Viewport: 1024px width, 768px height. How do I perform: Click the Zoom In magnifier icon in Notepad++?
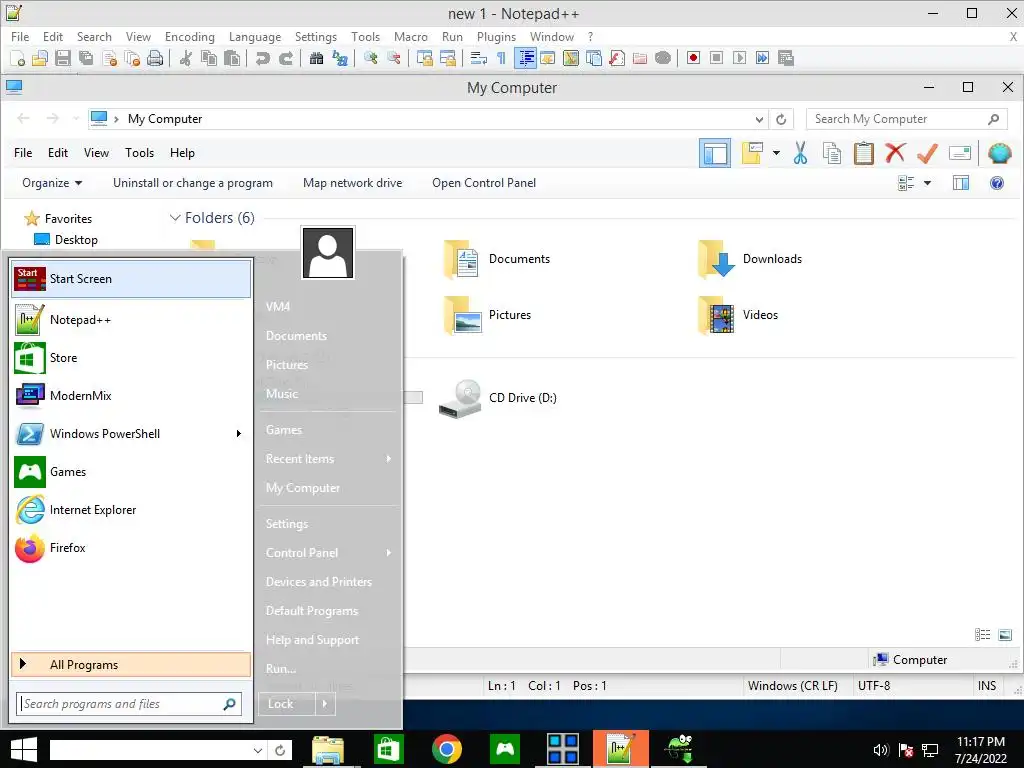371,59
